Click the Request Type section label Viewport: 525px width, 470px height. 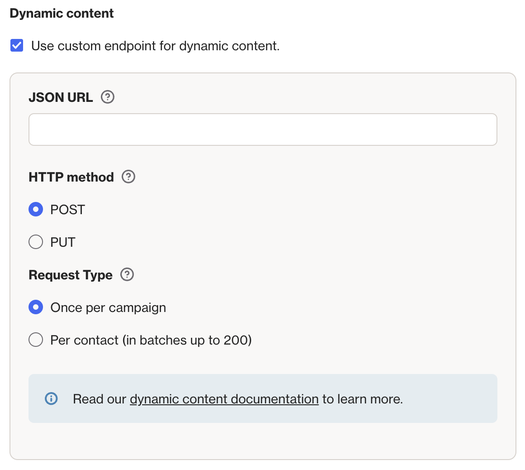pyautogui.click(x=71, y=275)
